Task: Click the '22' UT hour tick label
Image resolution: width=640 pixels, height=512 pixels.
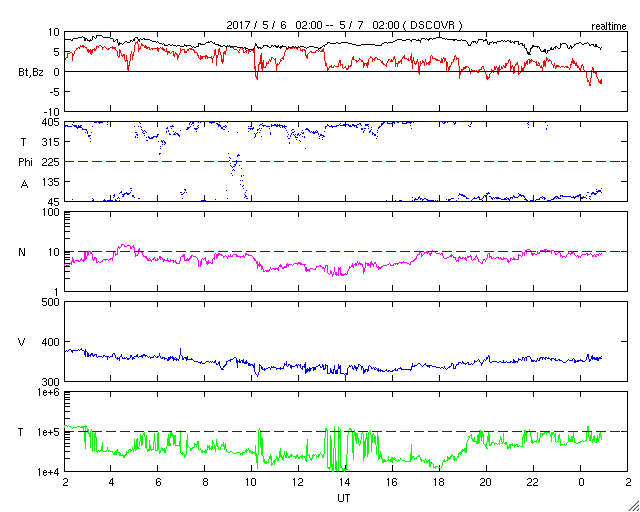Action: [533, 483]
